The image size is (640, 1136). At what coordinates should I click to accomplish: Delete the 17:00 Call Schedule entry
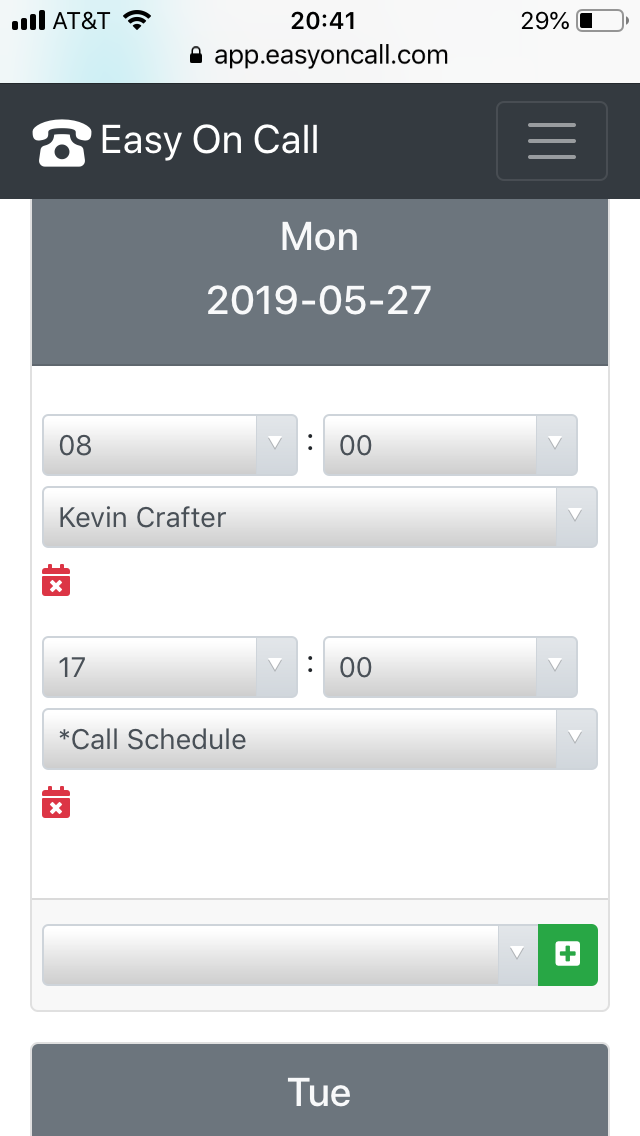click(56, 803)
